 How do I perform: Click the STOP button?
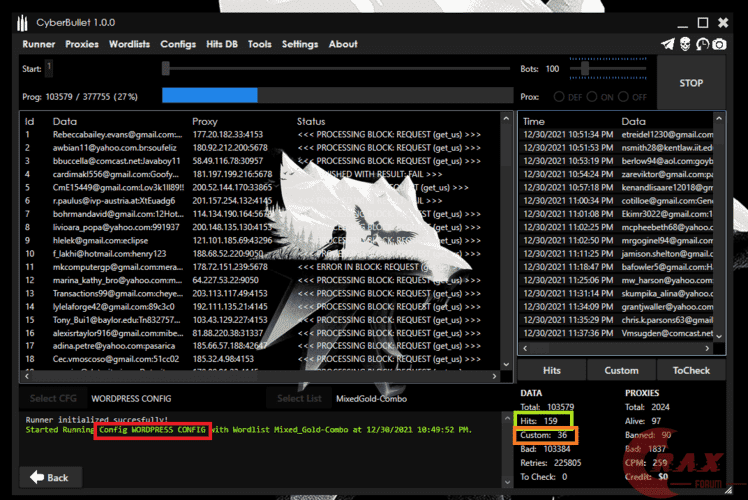coord(691,83)
